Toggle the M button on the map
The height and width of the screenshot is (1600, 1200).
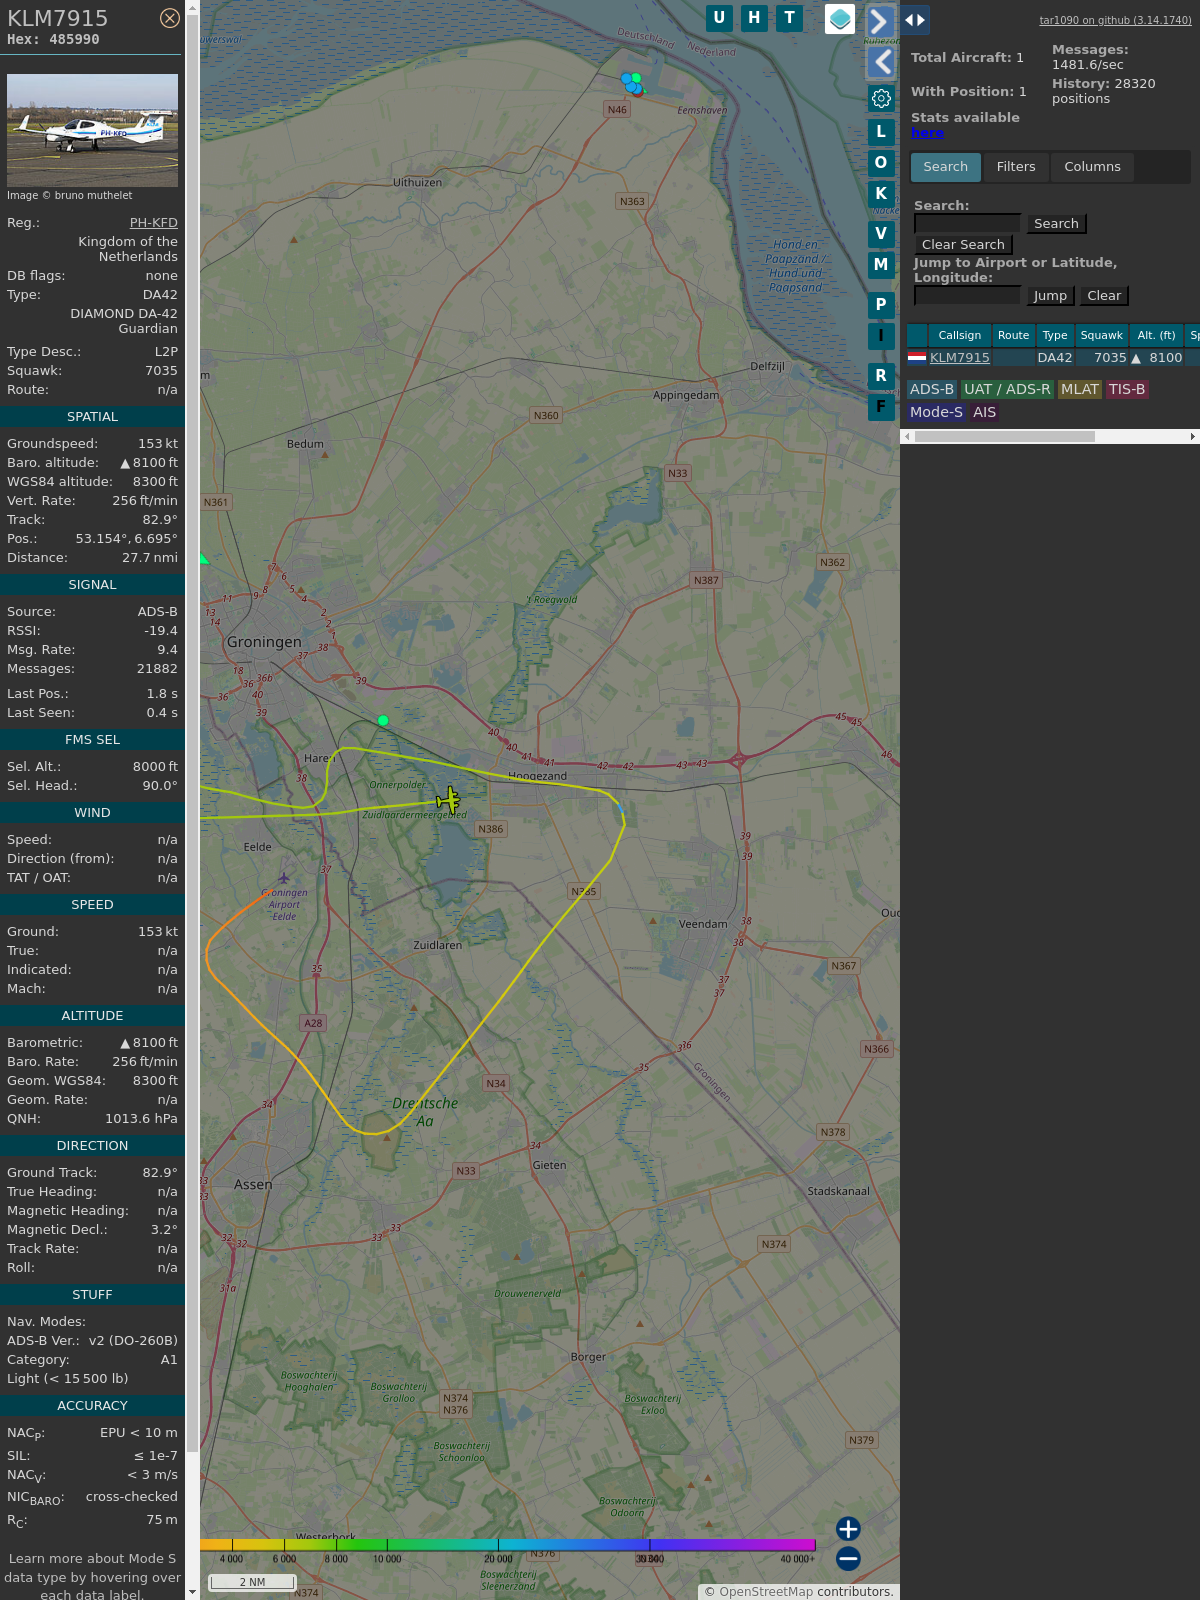(x=881, y=265)
